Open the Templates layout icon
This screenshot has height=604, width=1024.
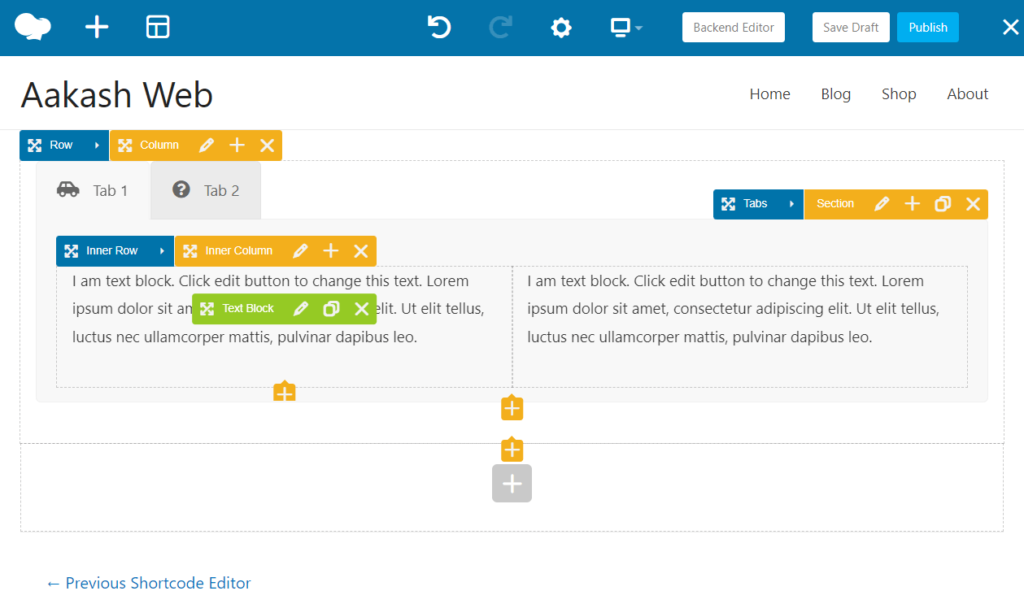157,27
